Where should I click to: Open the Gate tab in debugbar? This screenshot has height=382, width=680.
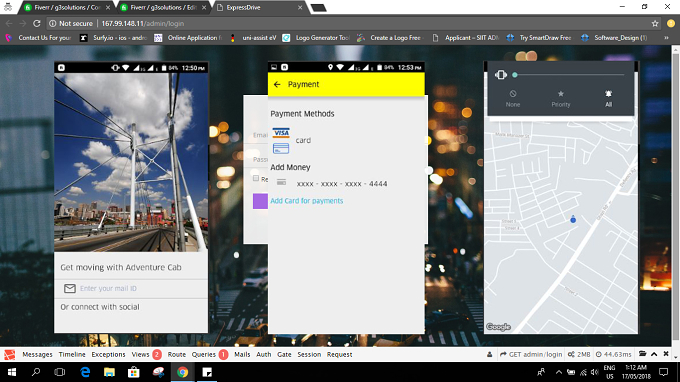(284, 355)
